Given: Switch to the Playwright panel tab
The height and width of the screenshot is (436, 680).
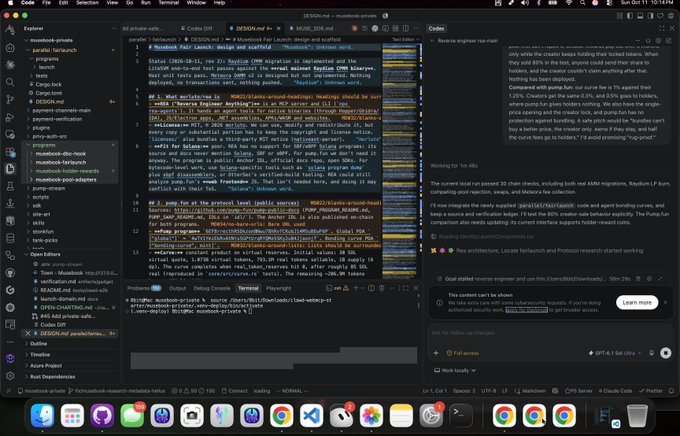Looking at the screenshot, I should 278,288.
